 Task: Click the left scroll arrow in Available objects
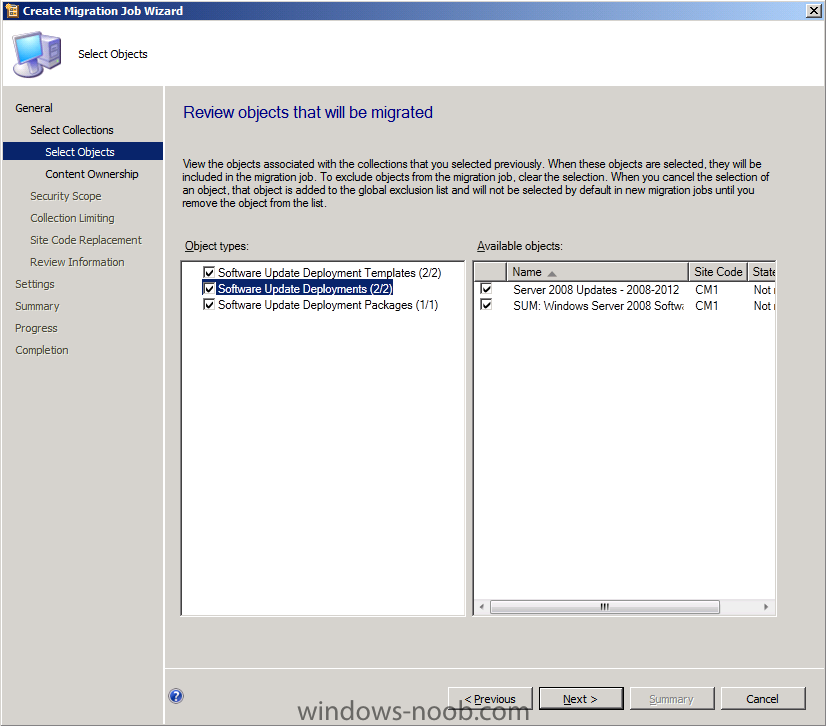click(481, 607)
